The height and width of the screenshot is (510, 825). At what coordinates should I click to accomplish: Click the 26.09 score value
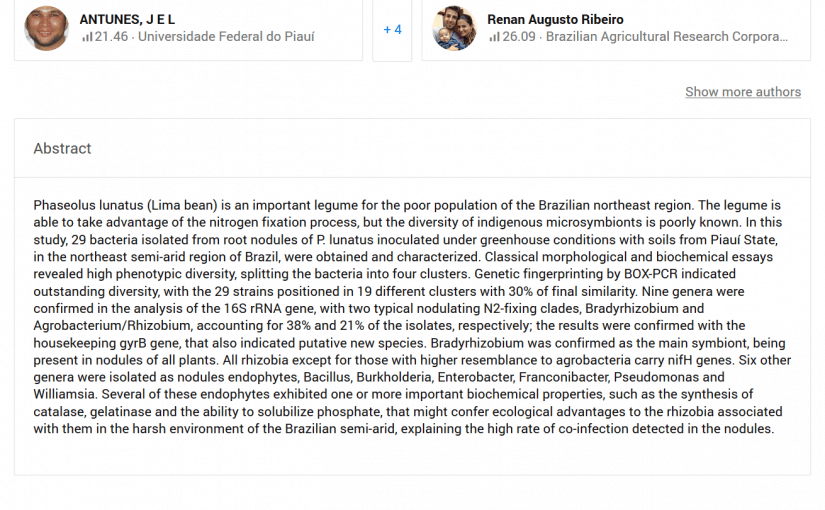[520, 37]
